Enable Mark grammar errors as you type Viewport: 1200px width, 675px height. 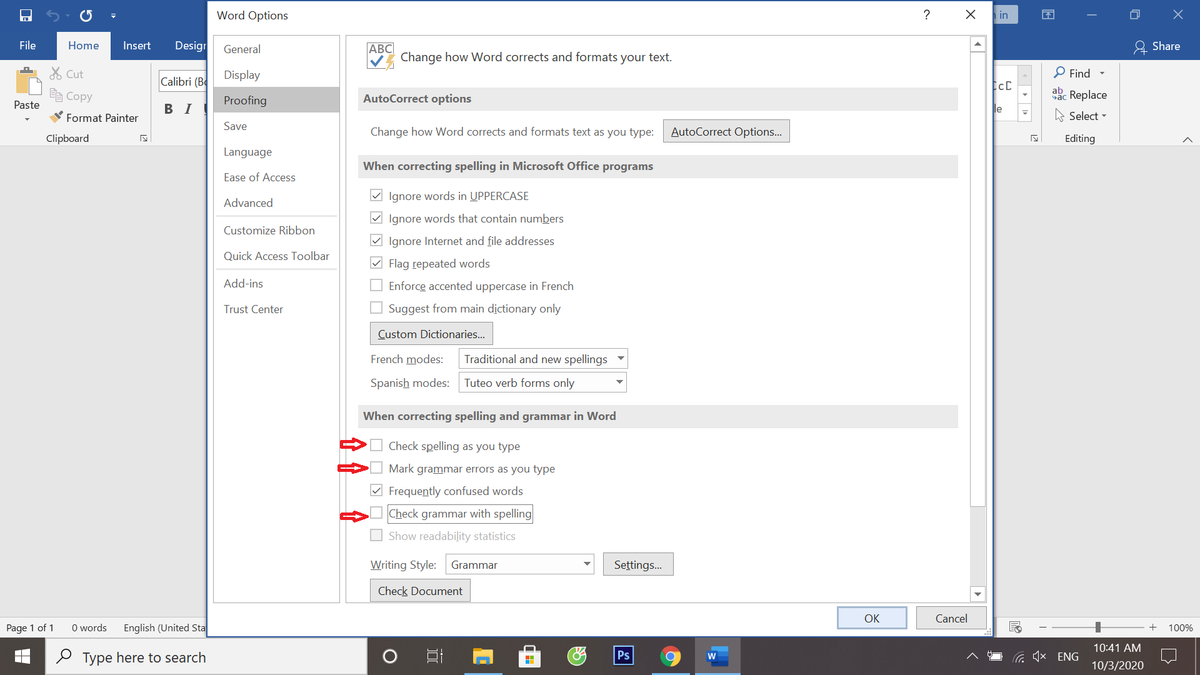(377, 468)
